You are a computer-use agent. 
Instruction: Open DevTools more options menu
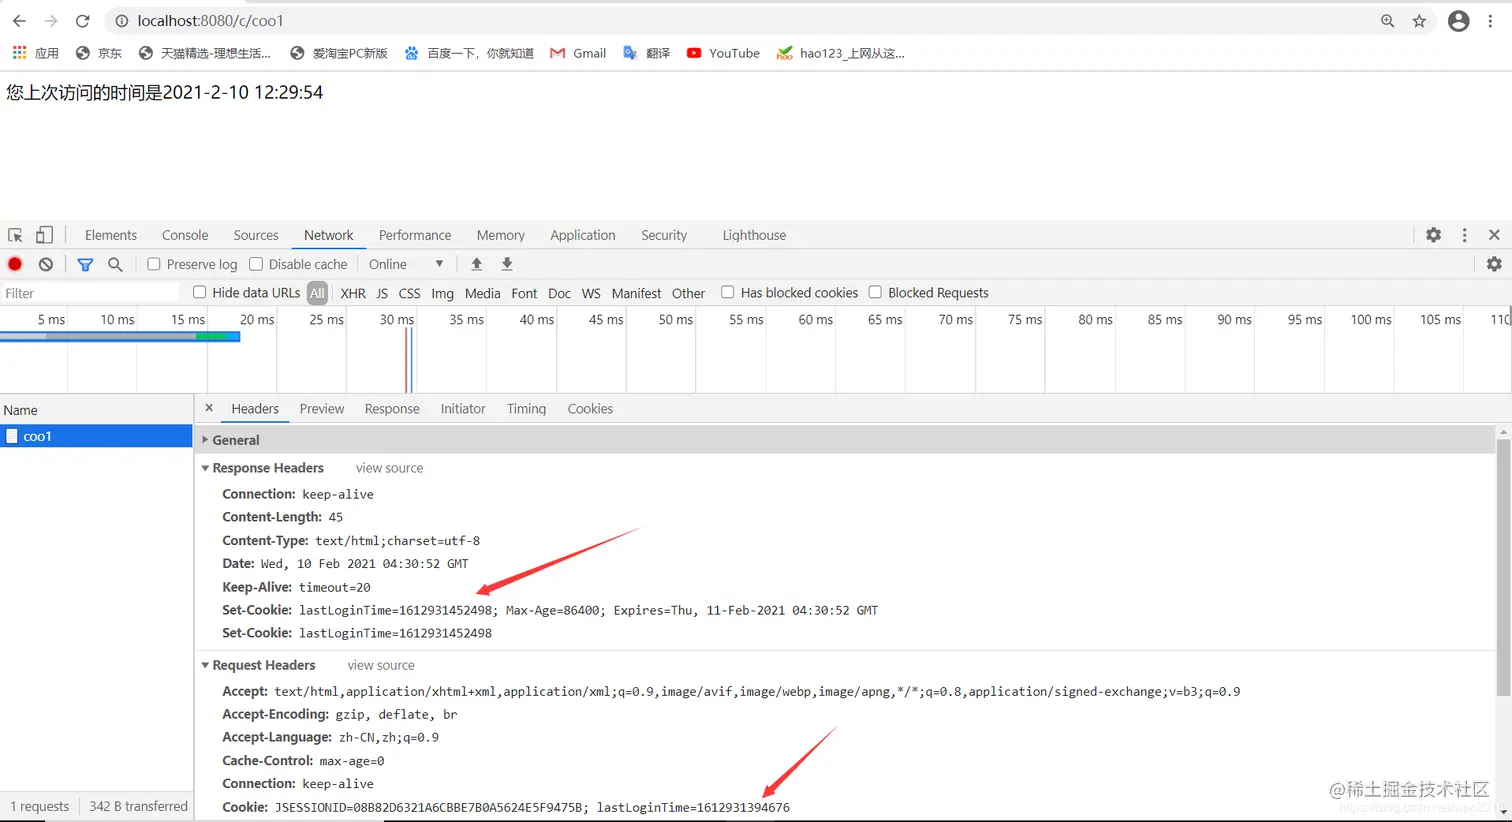1465,235
